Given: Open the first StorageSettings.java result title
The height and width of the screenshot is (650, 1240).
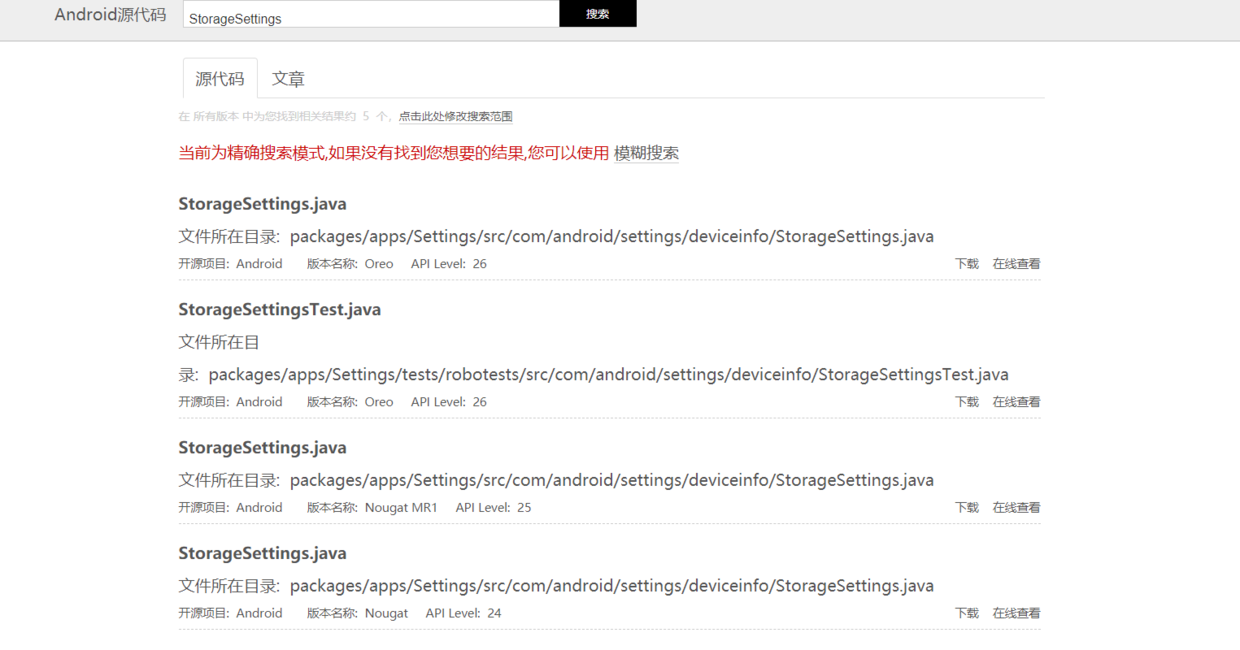Looking at the screenshot, I should (261, 204).
